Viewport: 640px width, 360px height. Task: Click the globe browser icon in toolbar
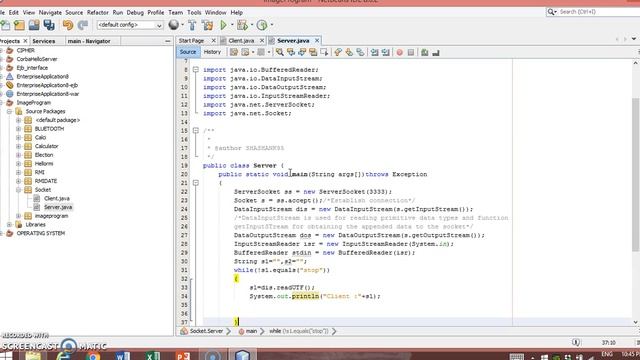pyautogui.click(x=173, y=25)
